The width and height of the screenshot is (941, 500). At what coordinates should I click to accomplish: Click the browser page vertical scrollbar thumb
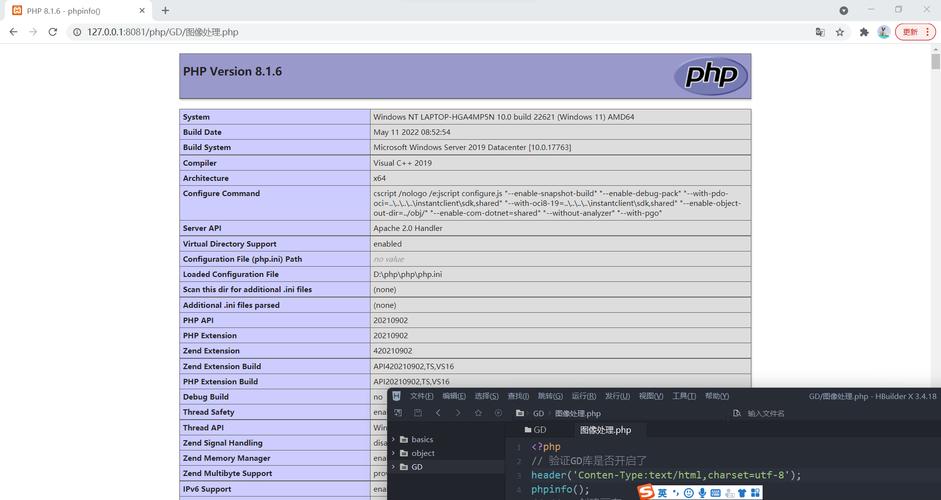[935, 61]
